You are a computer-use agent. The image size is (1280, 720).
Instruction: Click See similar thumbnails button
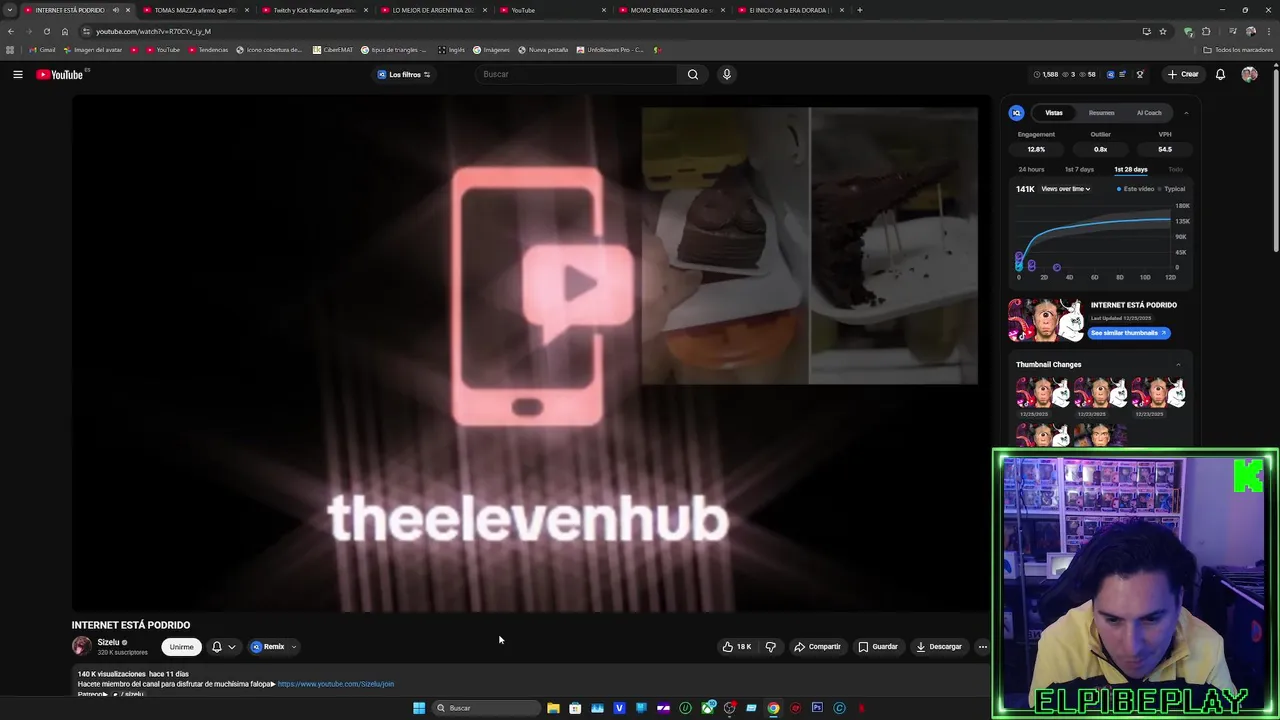[1129, 333]
